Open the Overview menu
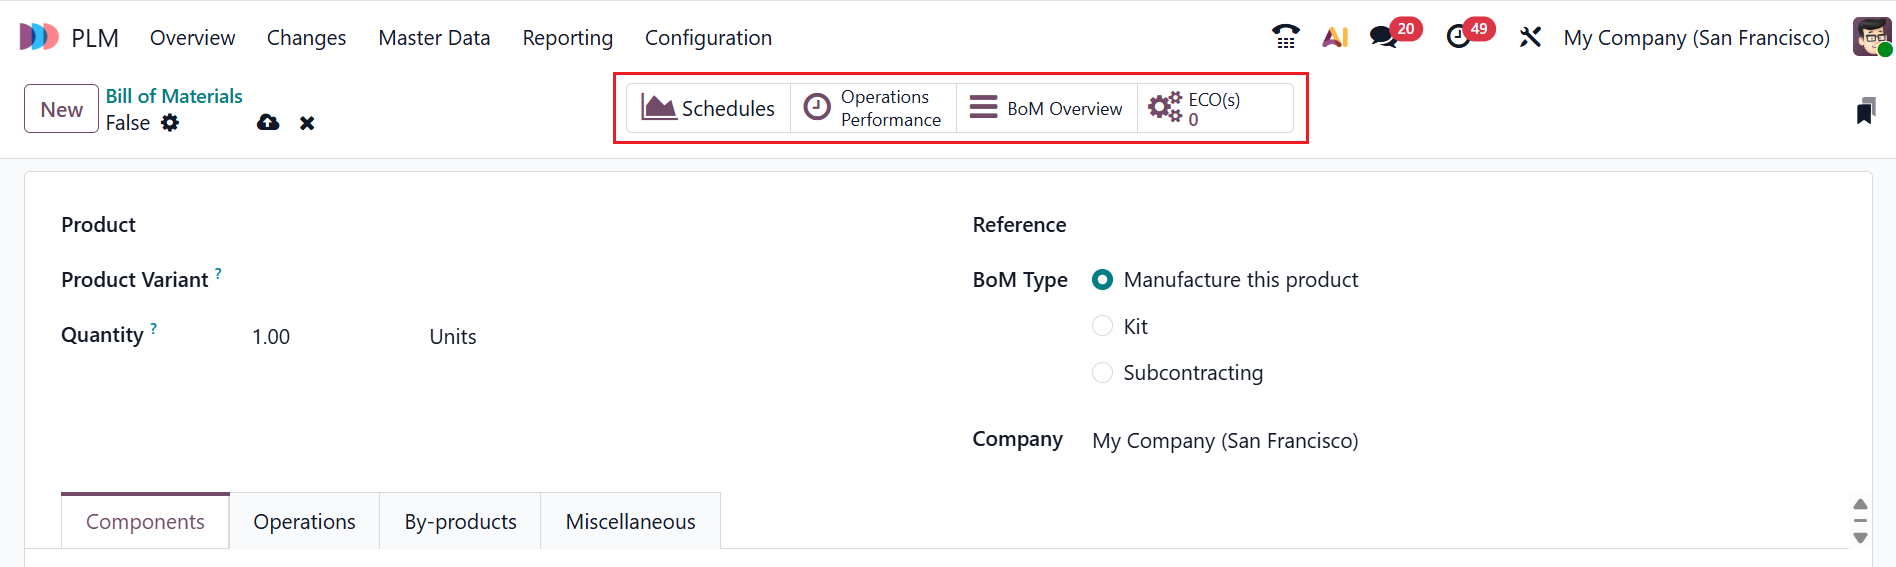1896x567 pixels. click(192, 38)
